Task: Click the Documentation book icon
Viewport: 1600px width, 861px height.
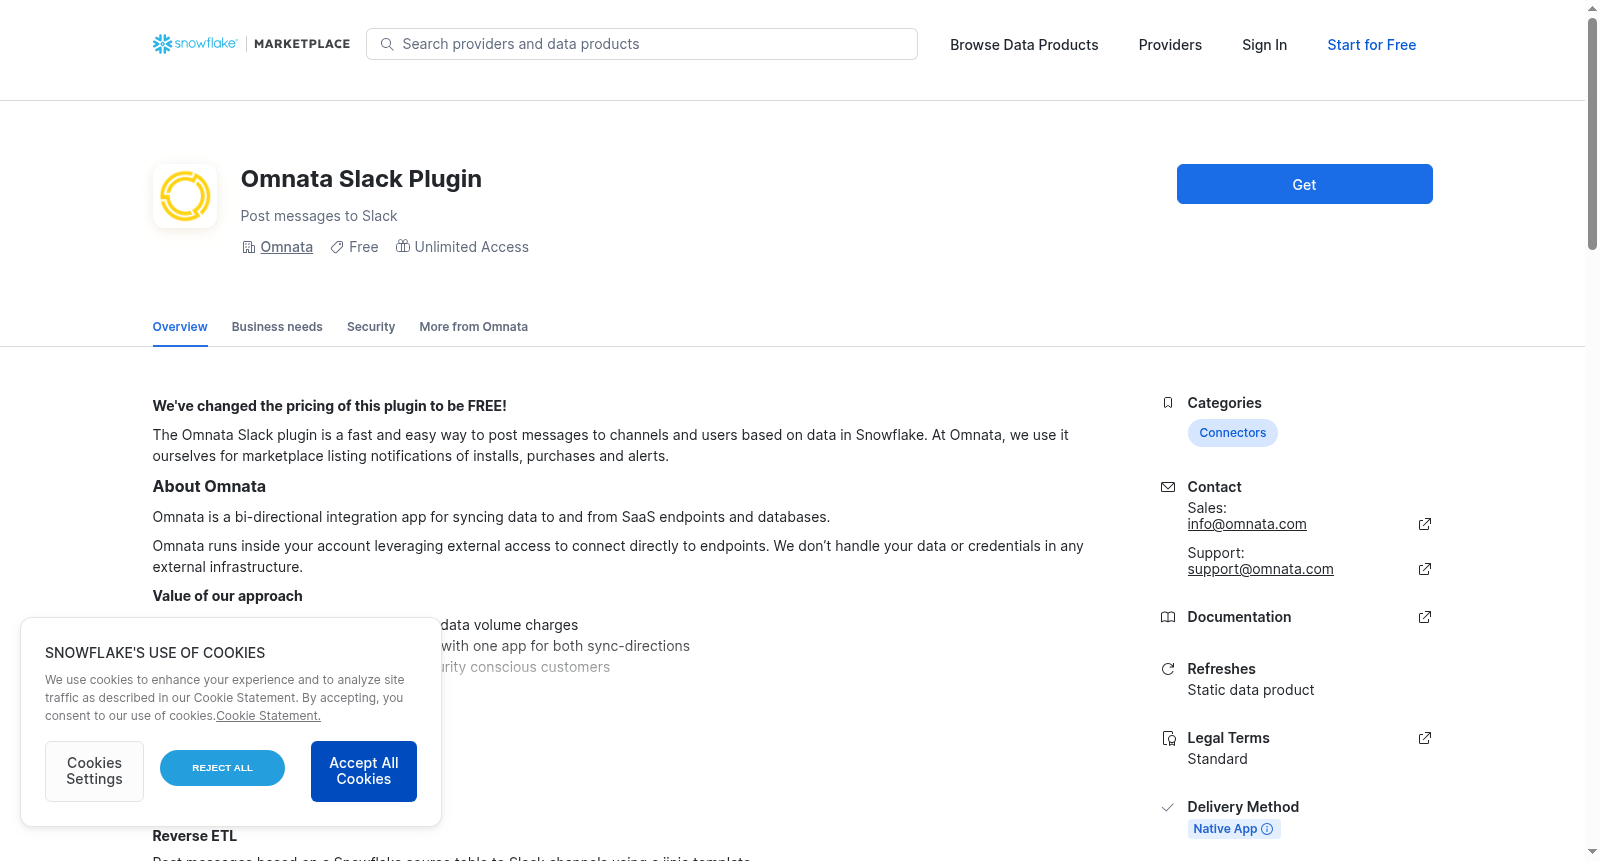Action: click(x=1168, y=617)
